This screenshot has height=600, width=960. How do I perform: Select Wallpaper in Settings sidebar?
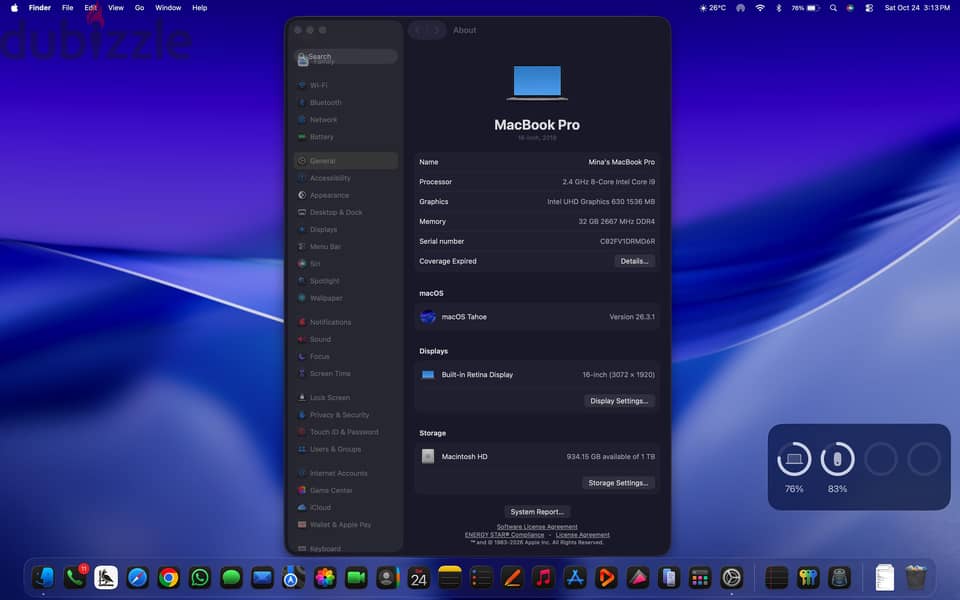coord(346,298)
